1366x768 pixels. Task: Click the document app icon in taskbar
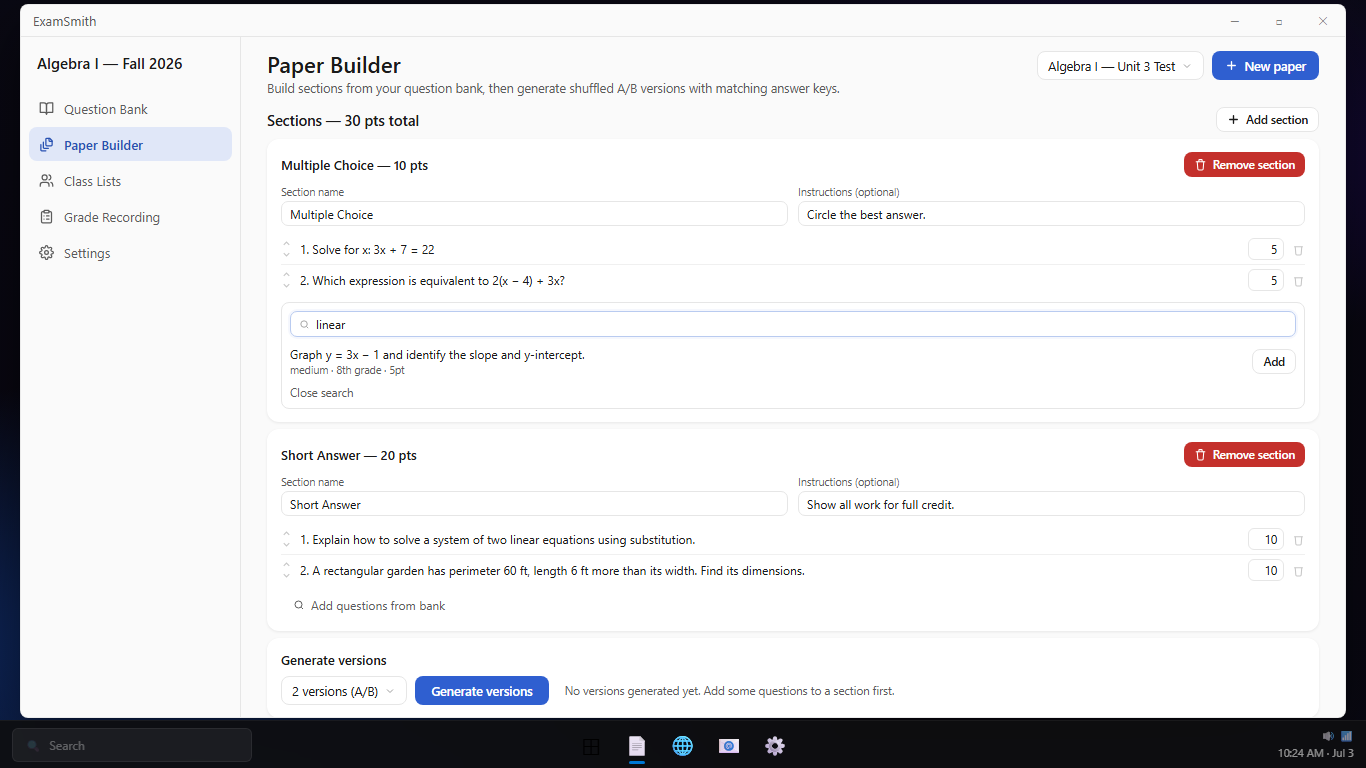pyautogui.click(x=637, y=746)
